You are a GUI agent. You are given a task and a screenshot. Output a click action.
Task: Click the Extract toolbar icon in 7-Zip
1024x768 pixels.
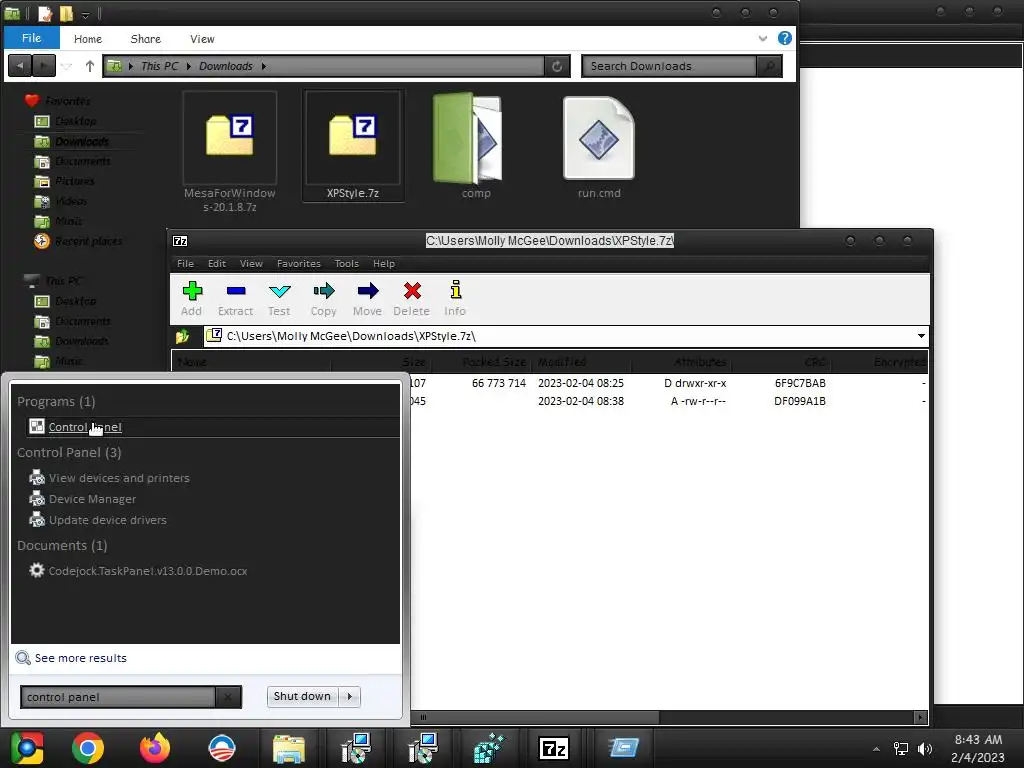point(235,298)
